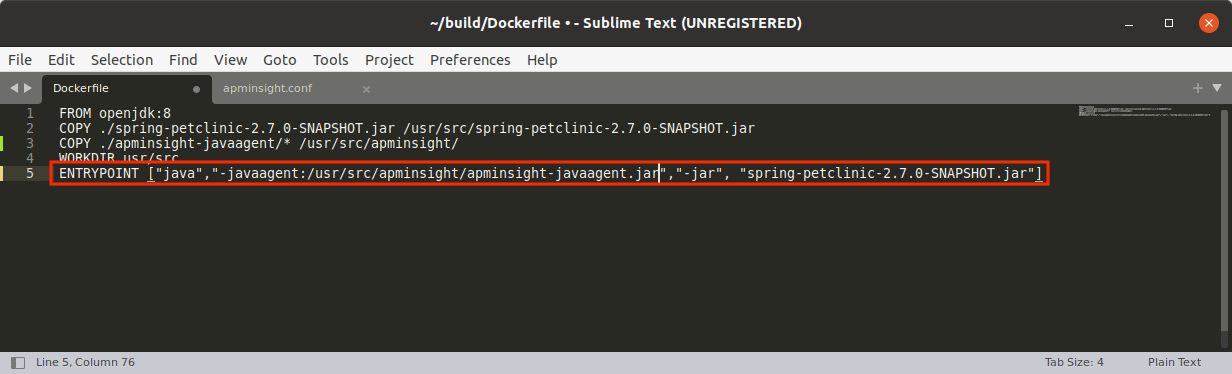
Task: Click the unsaved dot on Dockerfile tab
Action: (x=196, y=89)
